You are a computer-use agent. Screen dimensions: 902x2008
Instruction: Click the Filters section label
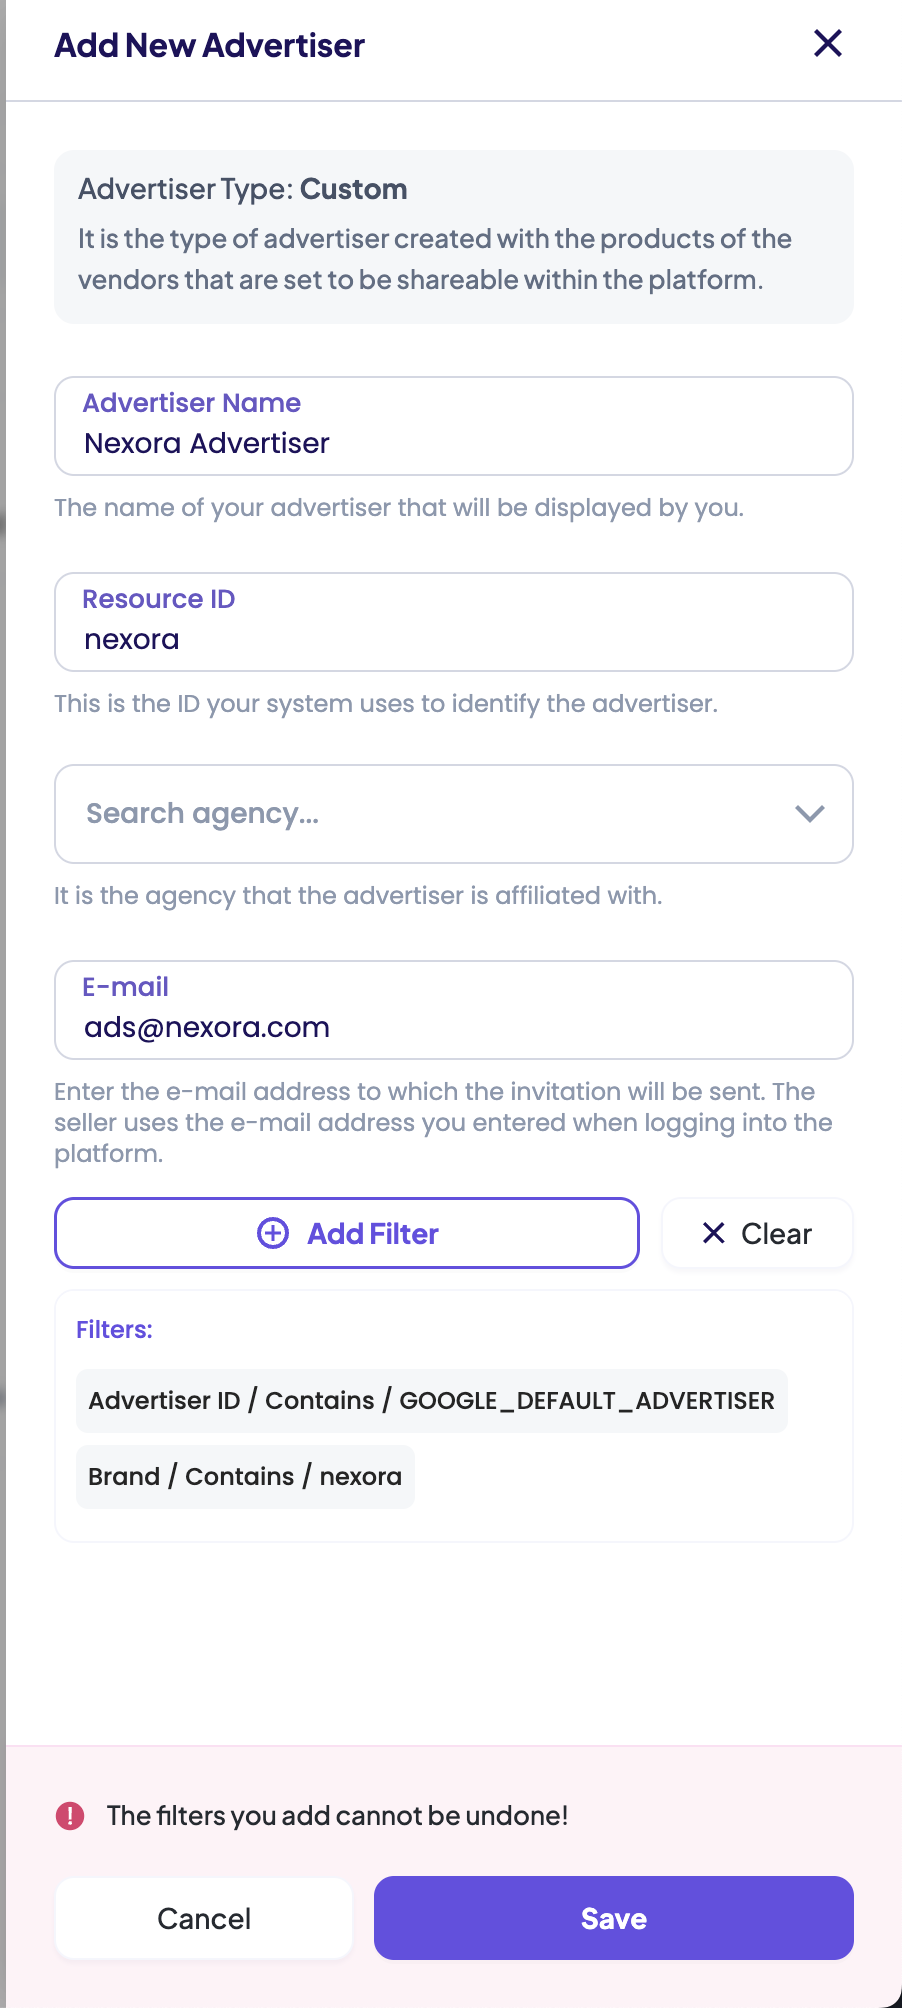coord(114,1329)
